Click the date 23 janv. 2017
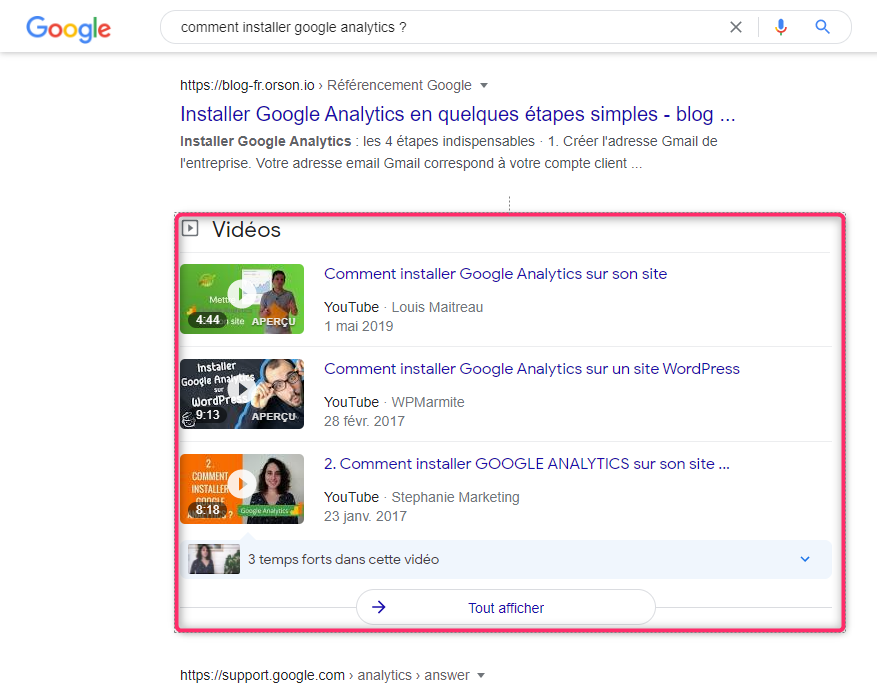The image size is (877, 688). 365,516
